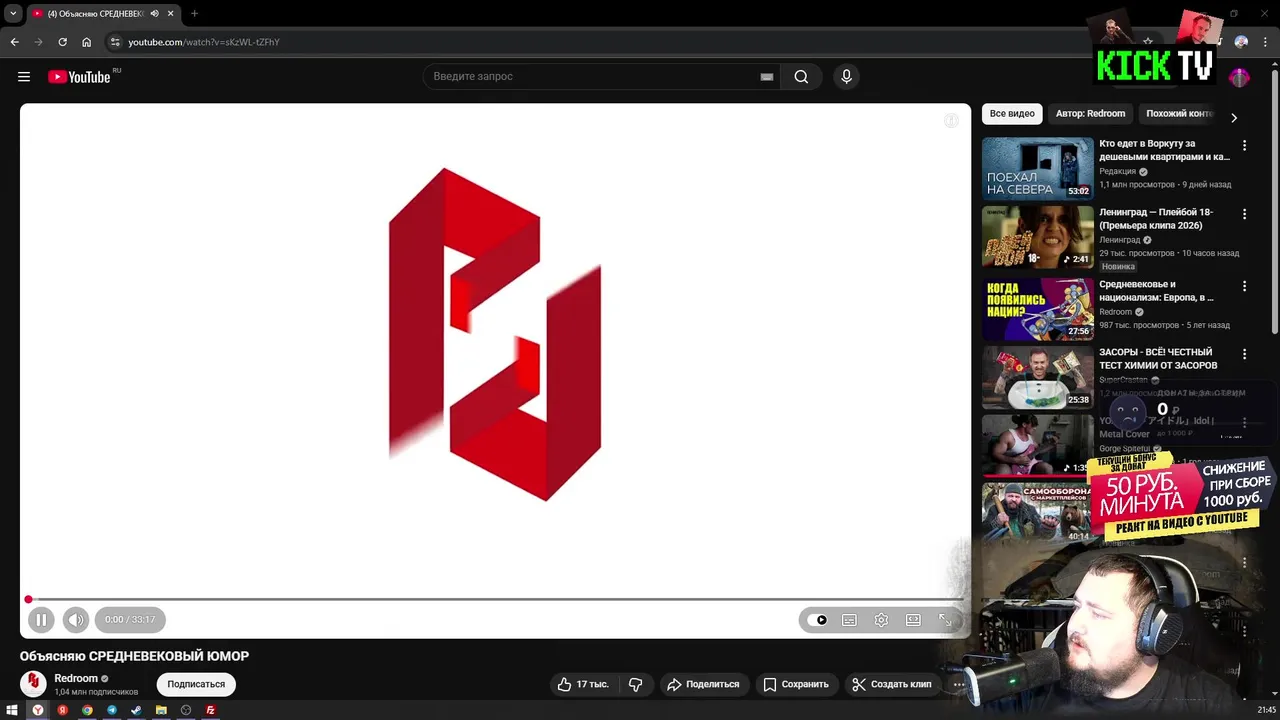The image size is (1280, 720).
Task: Open the tab search dropdown
Action: (x=13, y=13)
